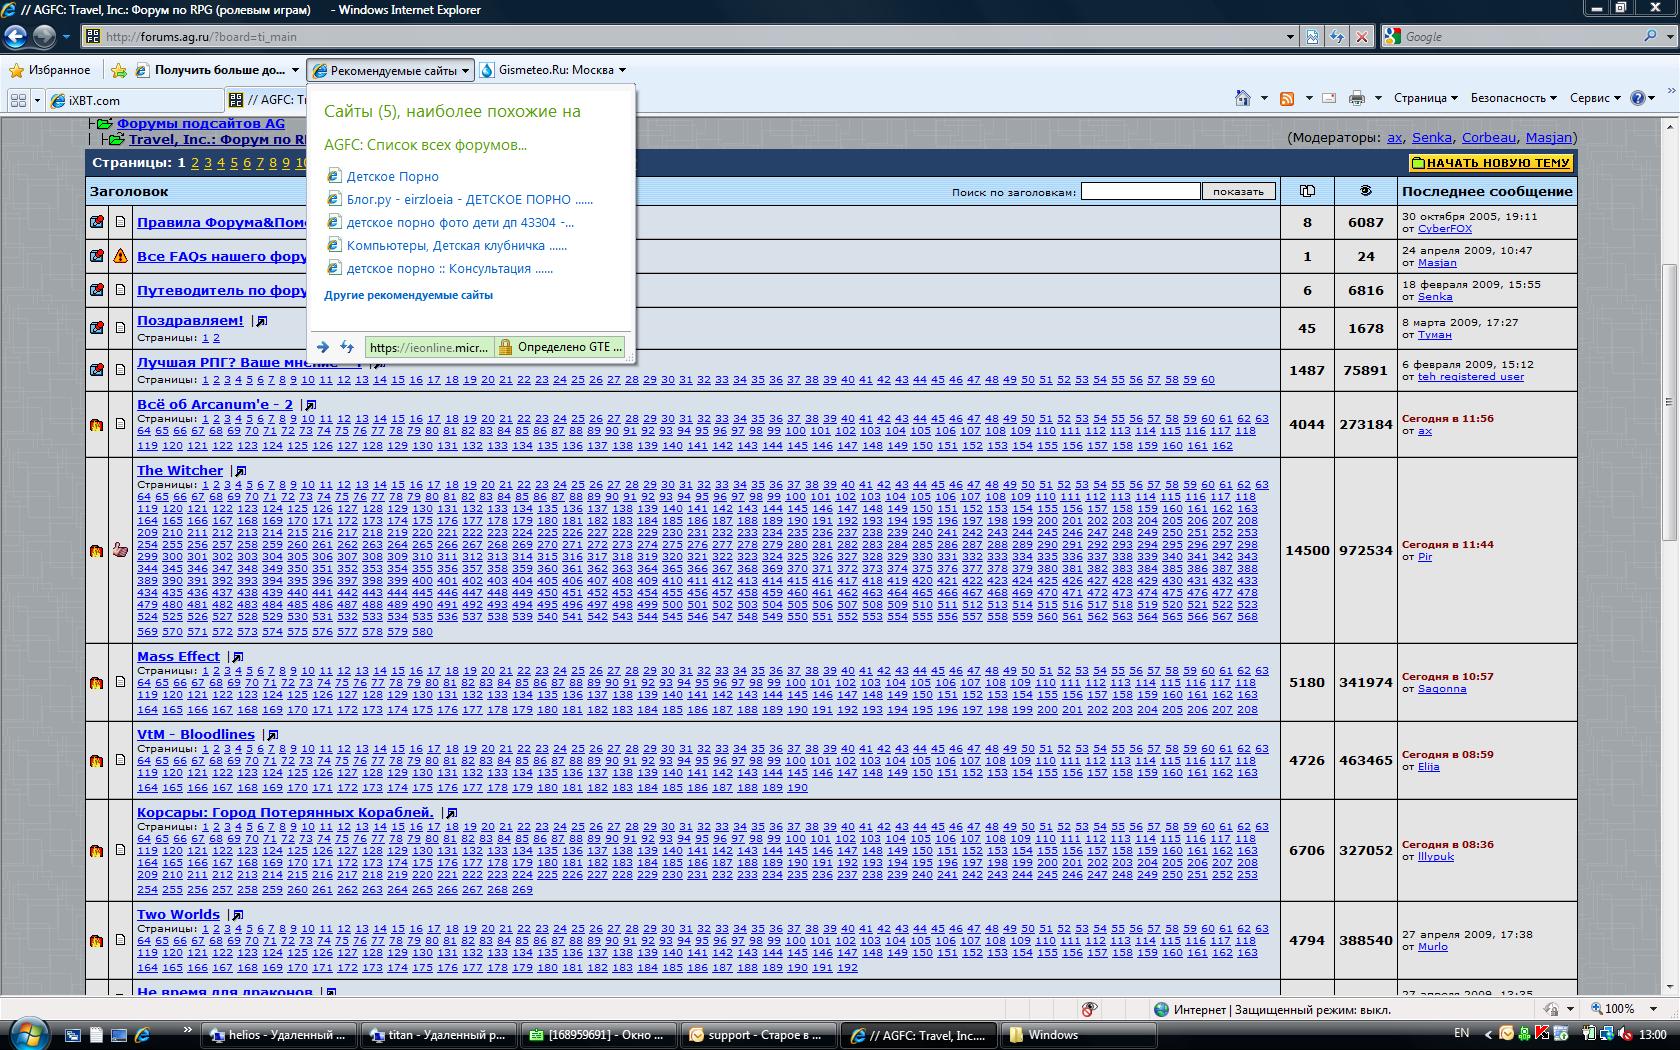Open The Witcher forum thread link
The width and height of the screenshot is (1680, 1050).
coord(180,471)
